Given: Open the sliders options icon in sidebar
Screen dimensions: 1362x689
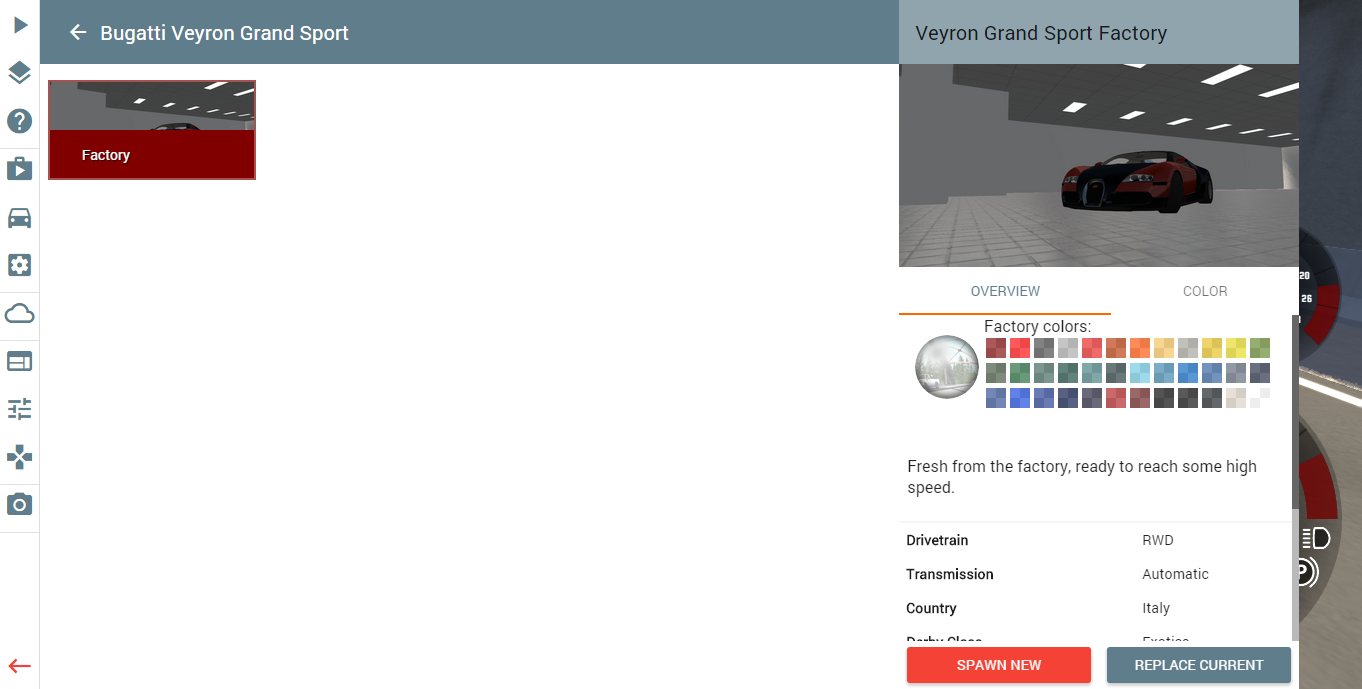Looking at the screenshot, I should [20, 409].
